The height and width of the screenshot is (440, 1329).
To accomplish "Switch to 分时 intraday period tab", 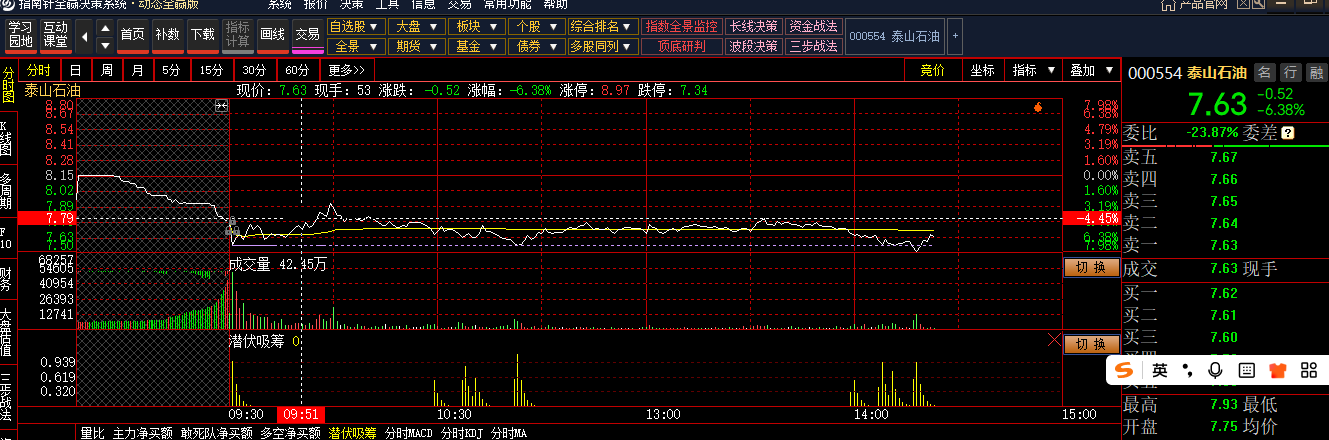I will (x=39, y=70).
